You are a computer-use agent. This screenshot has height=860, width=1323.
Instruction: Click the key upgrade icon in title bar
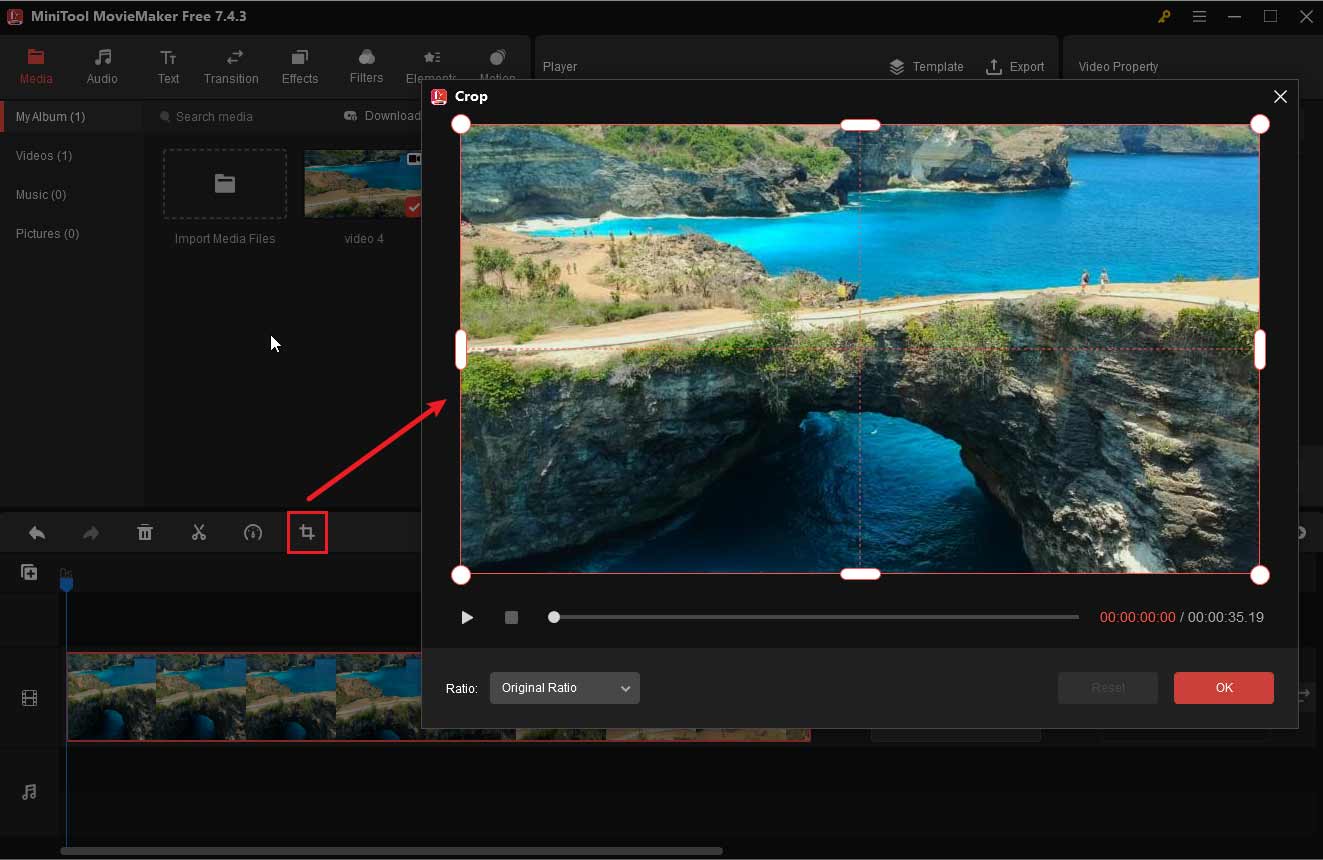(x=1164, y=16)
